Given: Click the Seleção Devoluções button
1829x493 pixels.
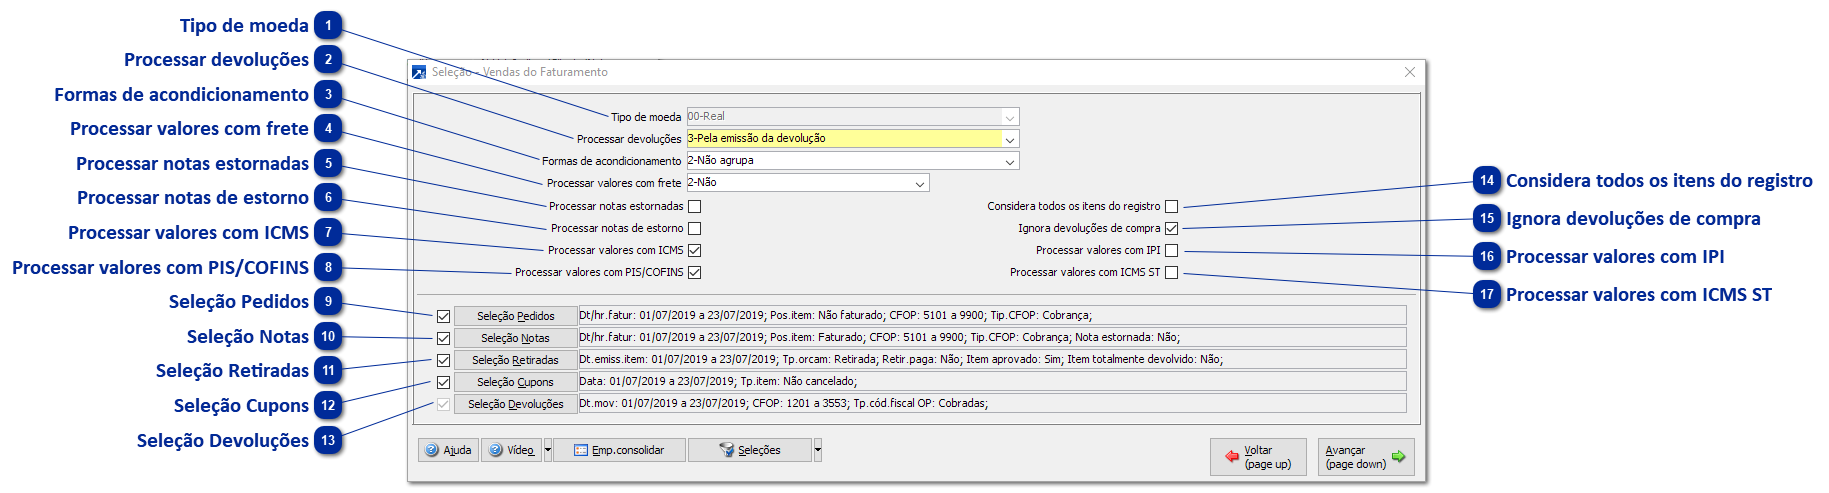Looking at the screenshot, I should pos(515,404).
